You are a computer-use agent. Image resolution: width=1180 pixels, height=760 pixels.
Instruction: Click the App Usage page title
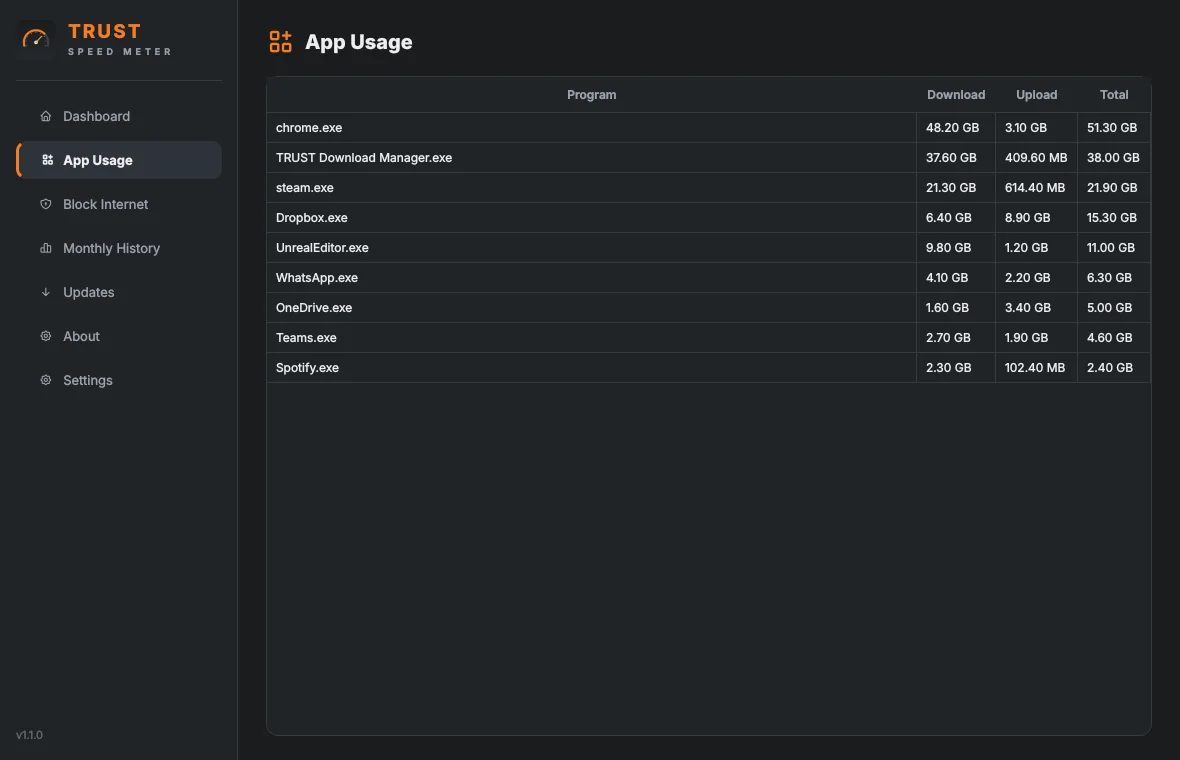pos(358,42)
